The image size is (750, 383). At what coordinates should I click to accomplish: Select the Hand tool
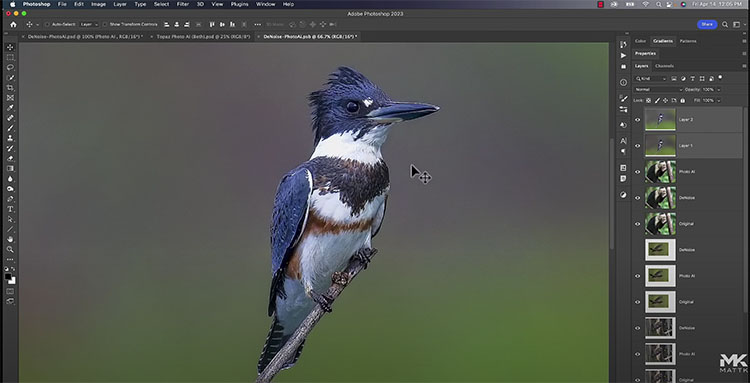click(10, 239)
